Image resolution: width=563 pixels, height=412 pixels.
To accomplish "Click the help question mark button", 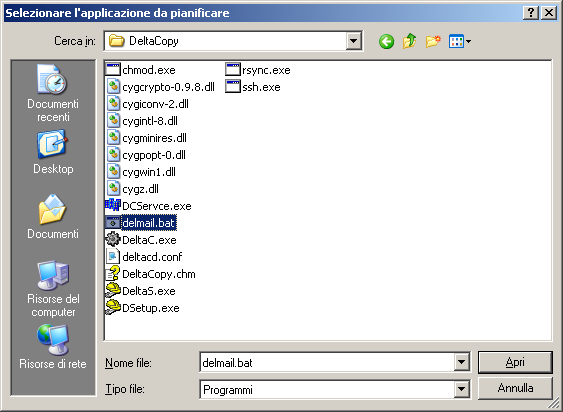I will point(531,13).
